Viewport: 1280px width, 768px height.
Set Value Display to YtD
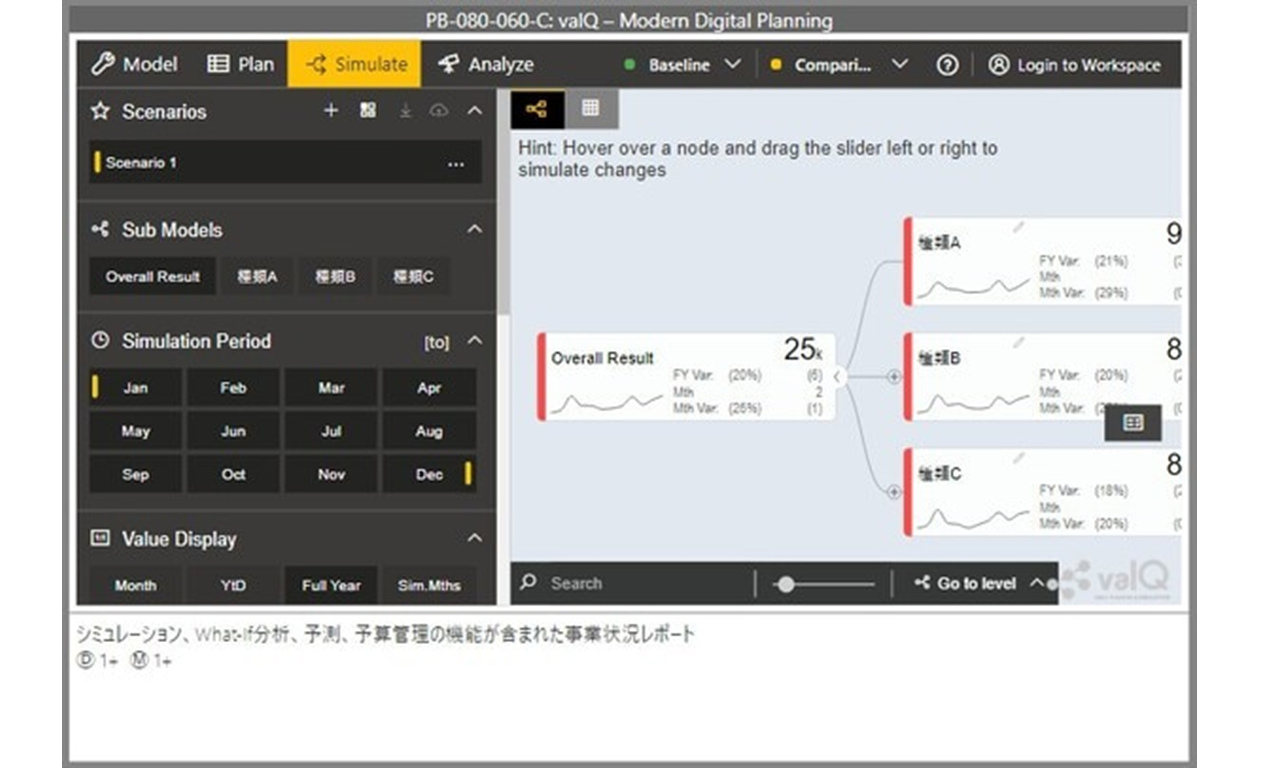click(x=233, y=585)
